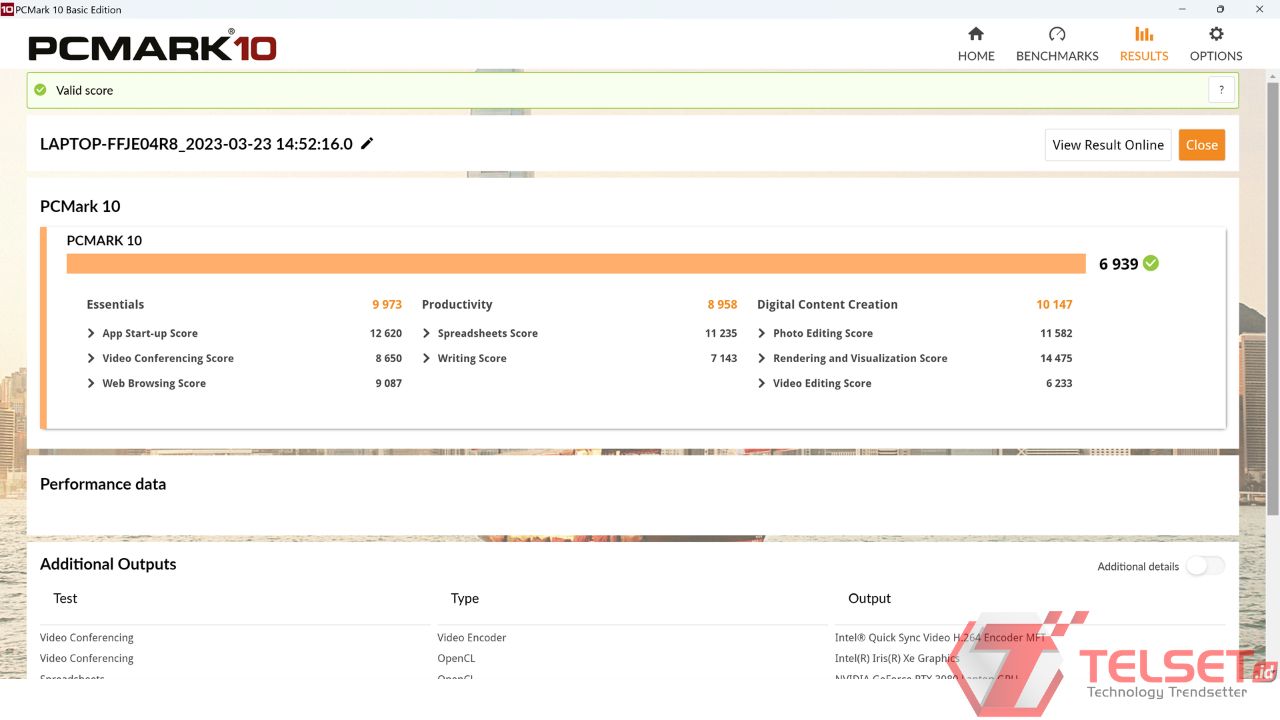This screenshot has height=720, width=1280.
Task: Click the question mark help icon
Action: click(1221, 90)
